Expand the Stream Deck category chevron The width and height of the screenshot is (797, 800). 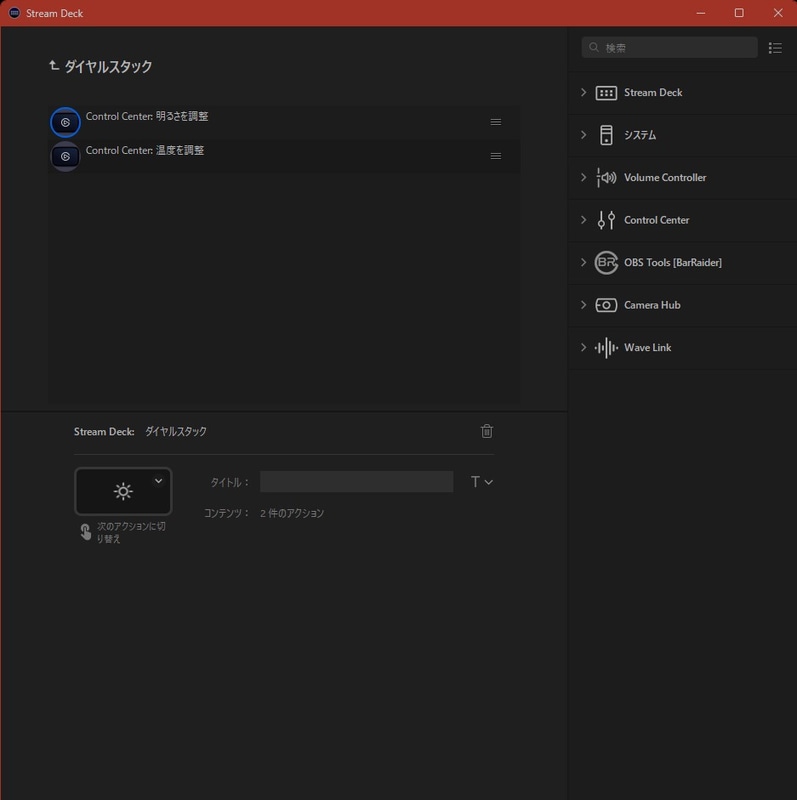[x=584, y=93]
